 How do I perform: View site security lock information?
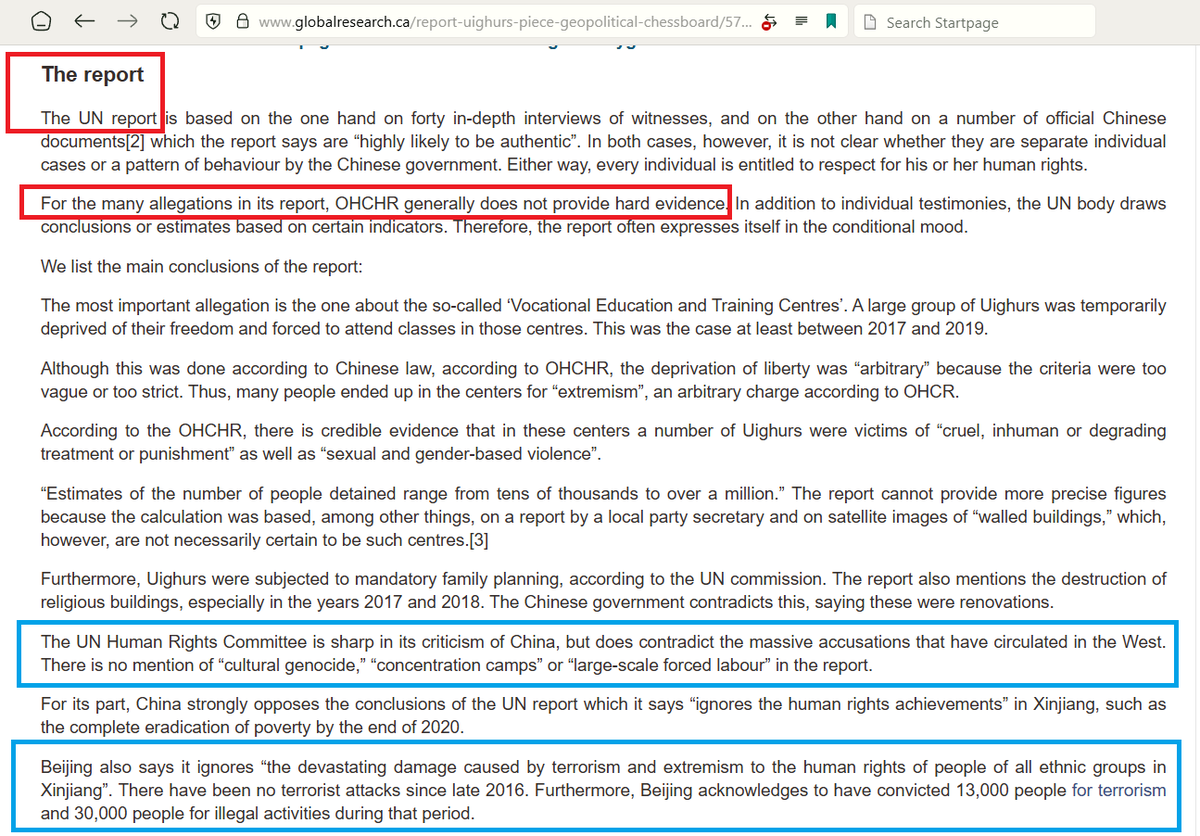click(x=241, y=21)
